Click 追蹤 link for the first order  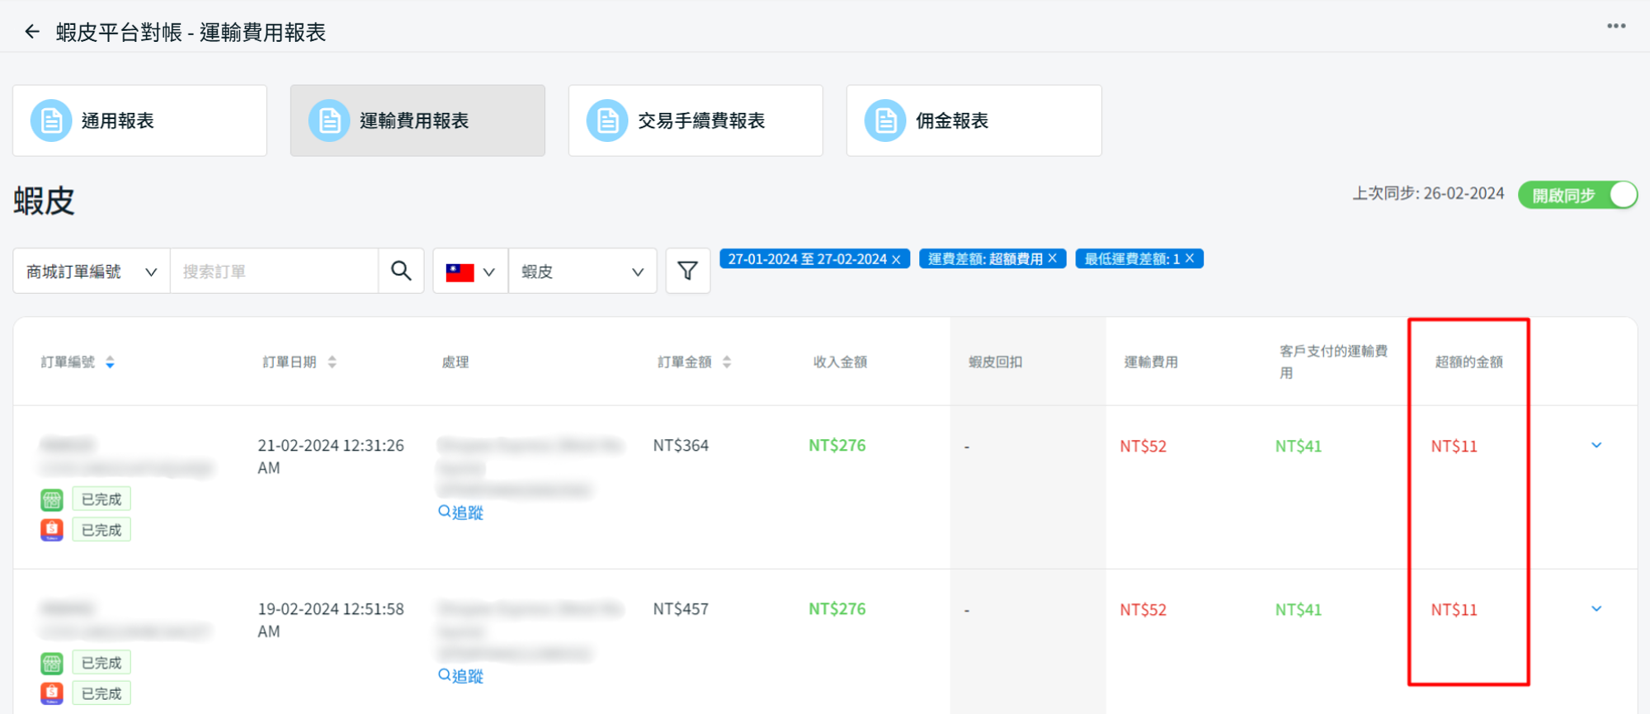[461, 512]
